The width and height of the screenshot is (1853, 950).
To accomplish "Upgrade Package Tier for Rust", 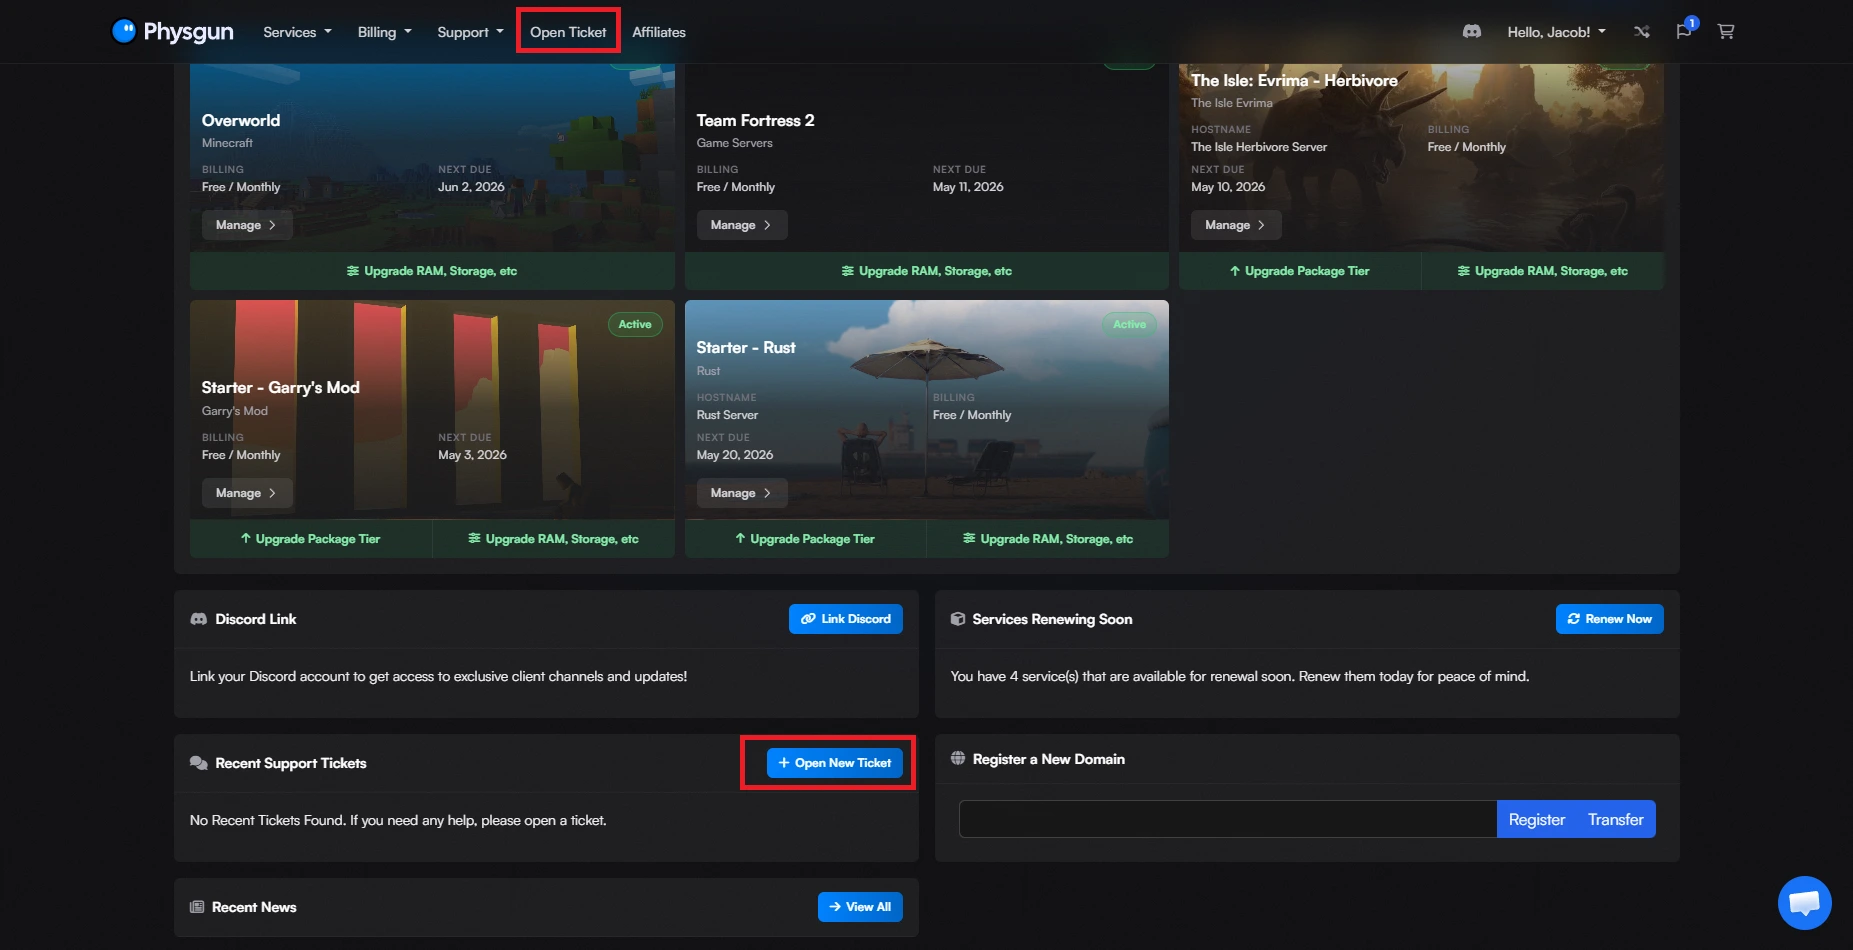I will (805, 539).
